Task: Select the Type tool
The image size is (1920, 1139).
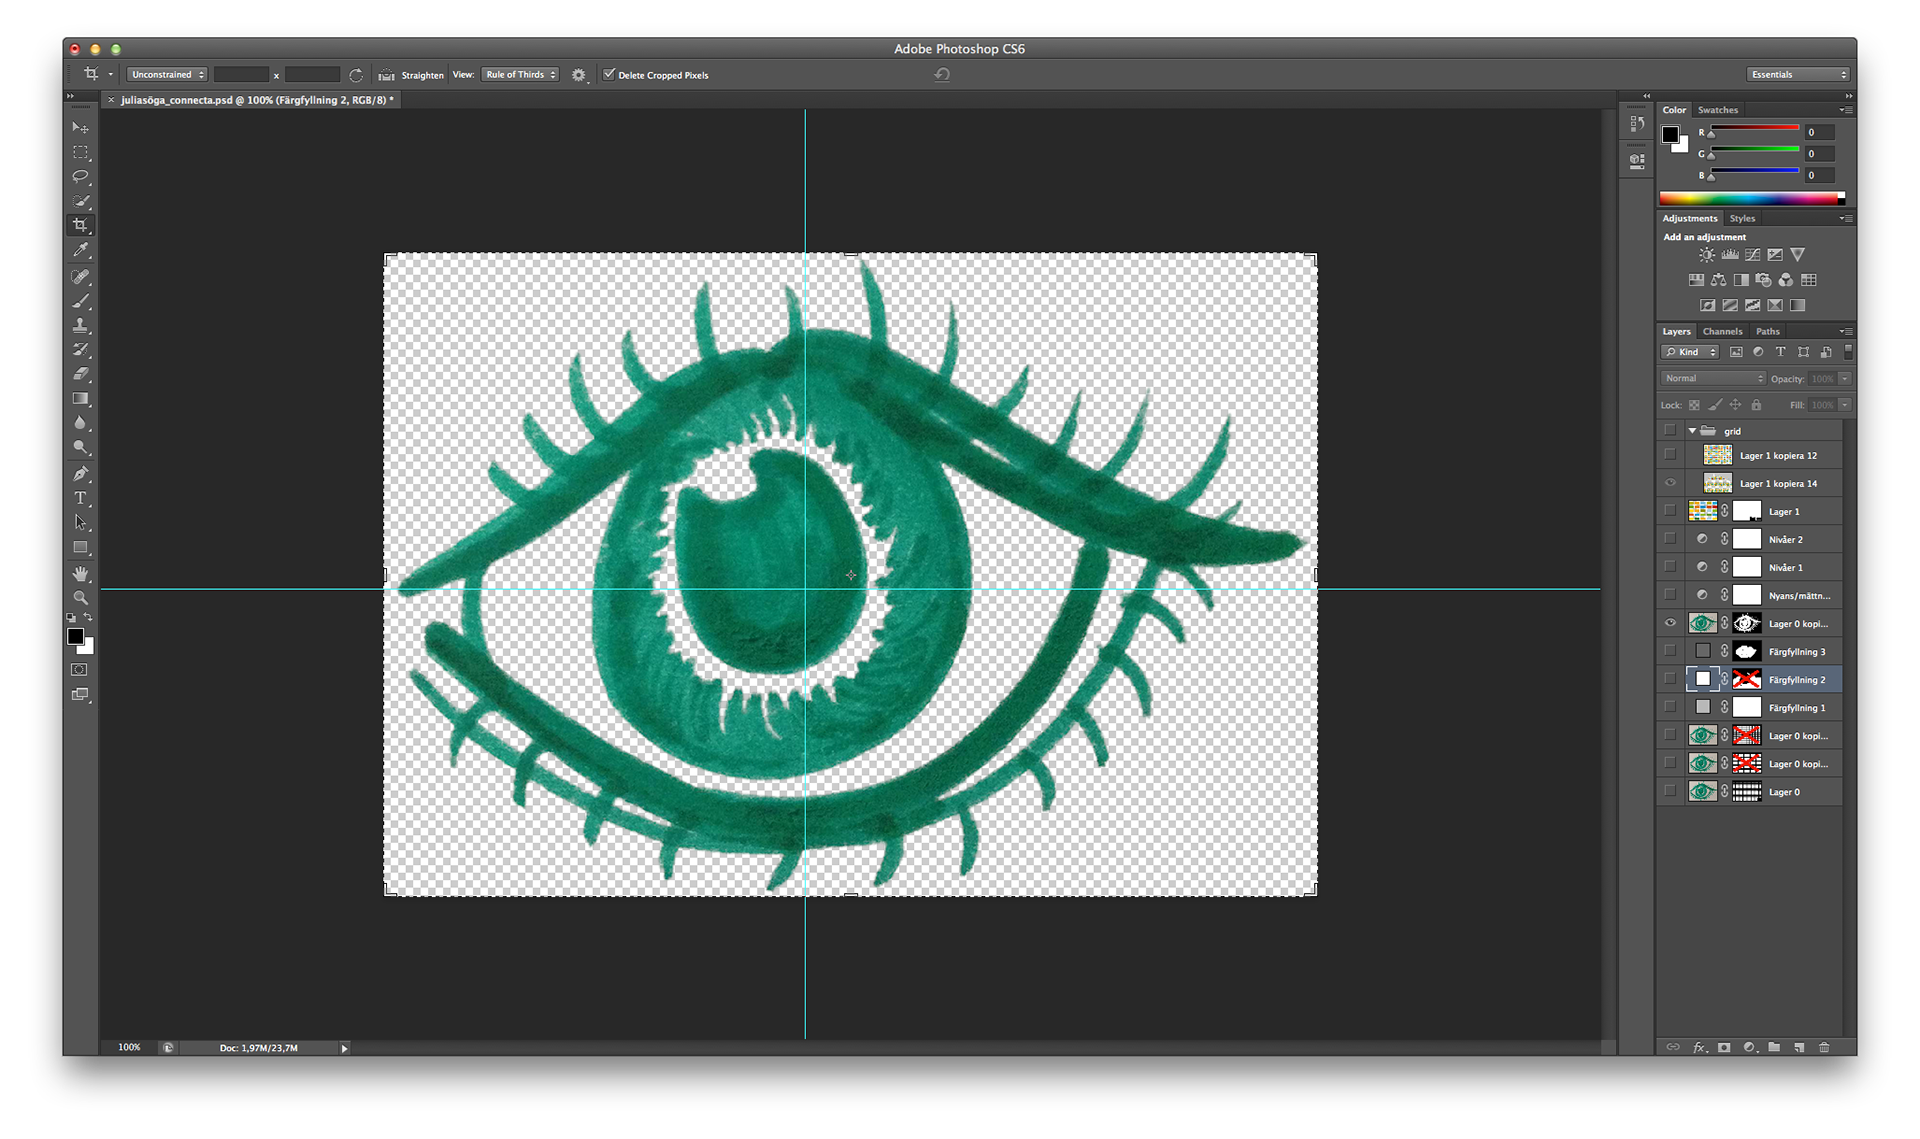Action: pos(81,498)
